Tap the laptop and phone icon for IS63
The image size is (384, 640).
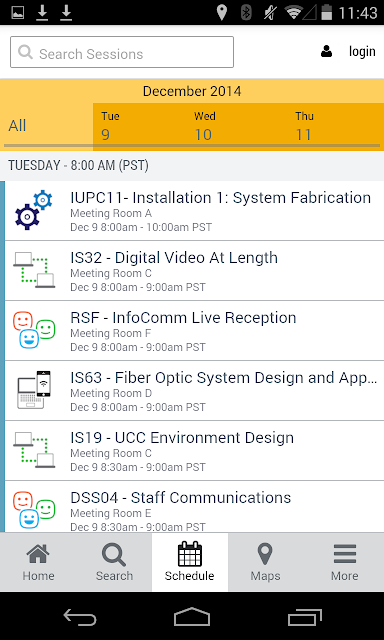click(34, 390)
